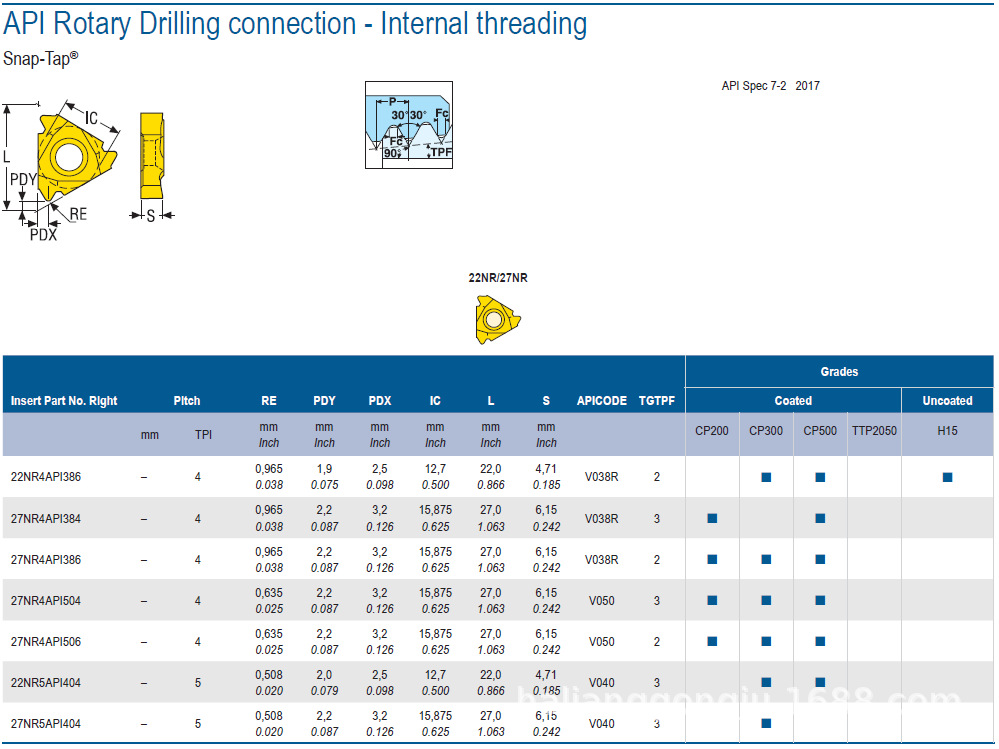The image size is (999, 749).
Task: Click the IC column header
Action: click(435, 401)
